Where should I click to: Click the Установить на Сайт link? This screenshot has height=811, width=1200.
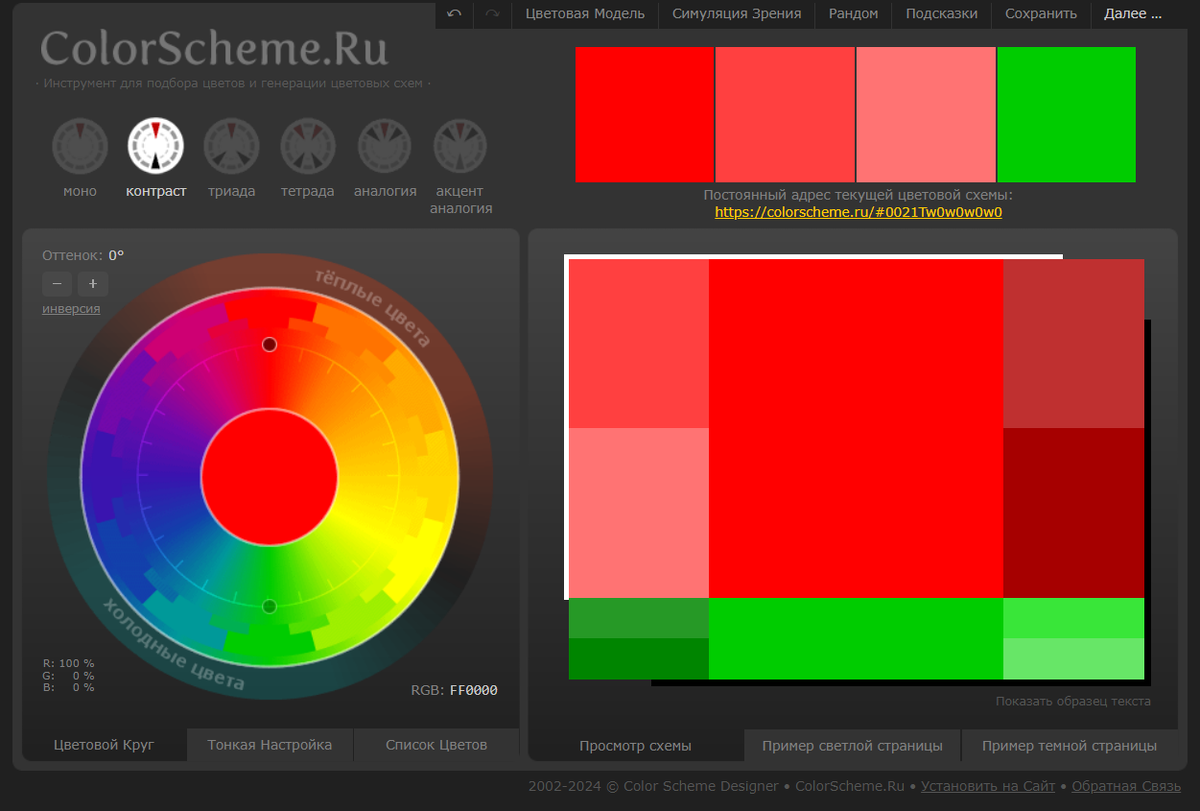click(988, 786)
